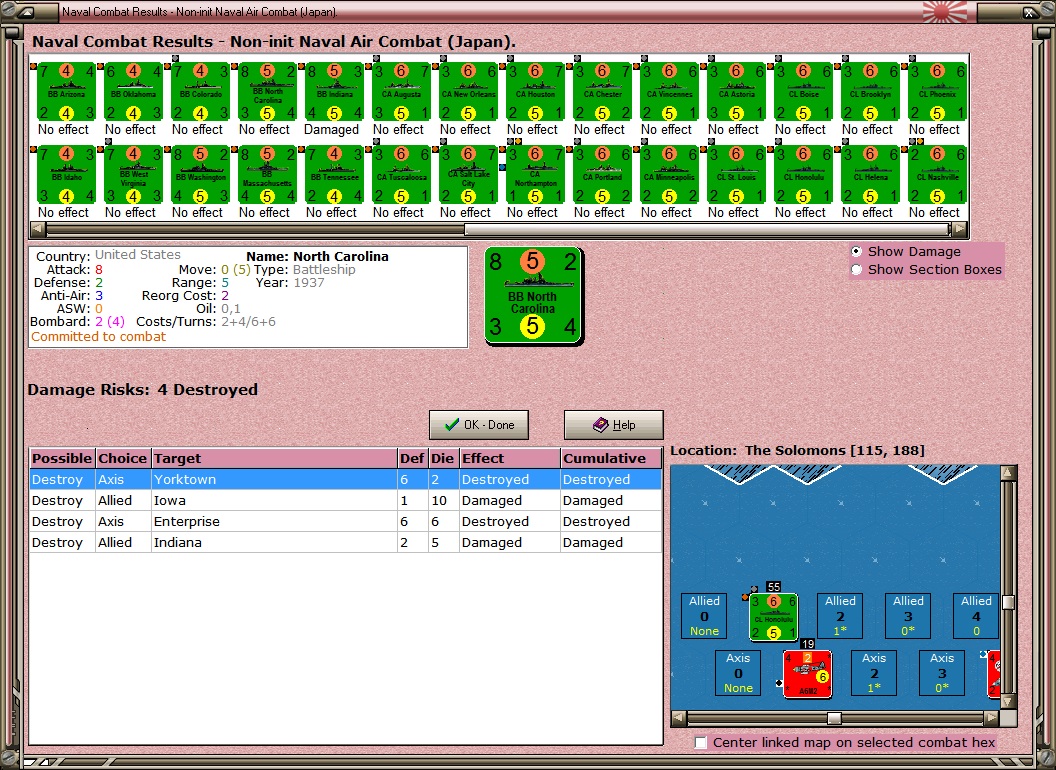Click the CL Honolulu unit on the map
The height and width of the screenshot is (770, 1056).
tap(774, 616)
